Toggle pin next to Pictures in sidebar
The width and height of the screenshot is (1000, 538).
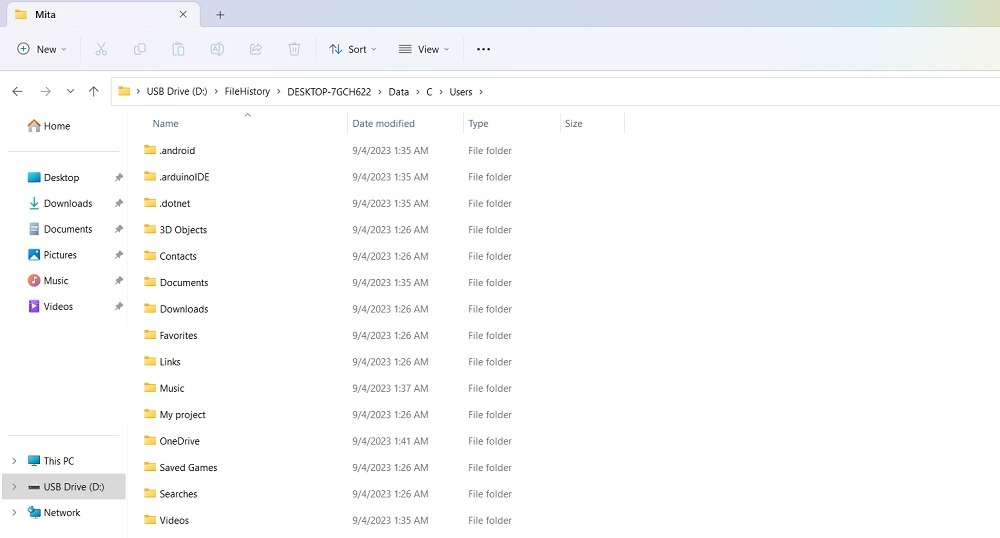[x=118, y=255]
